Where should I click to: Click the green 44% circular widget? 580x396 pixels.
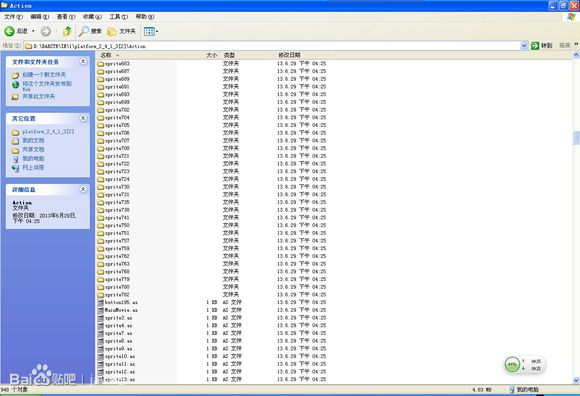512,365
